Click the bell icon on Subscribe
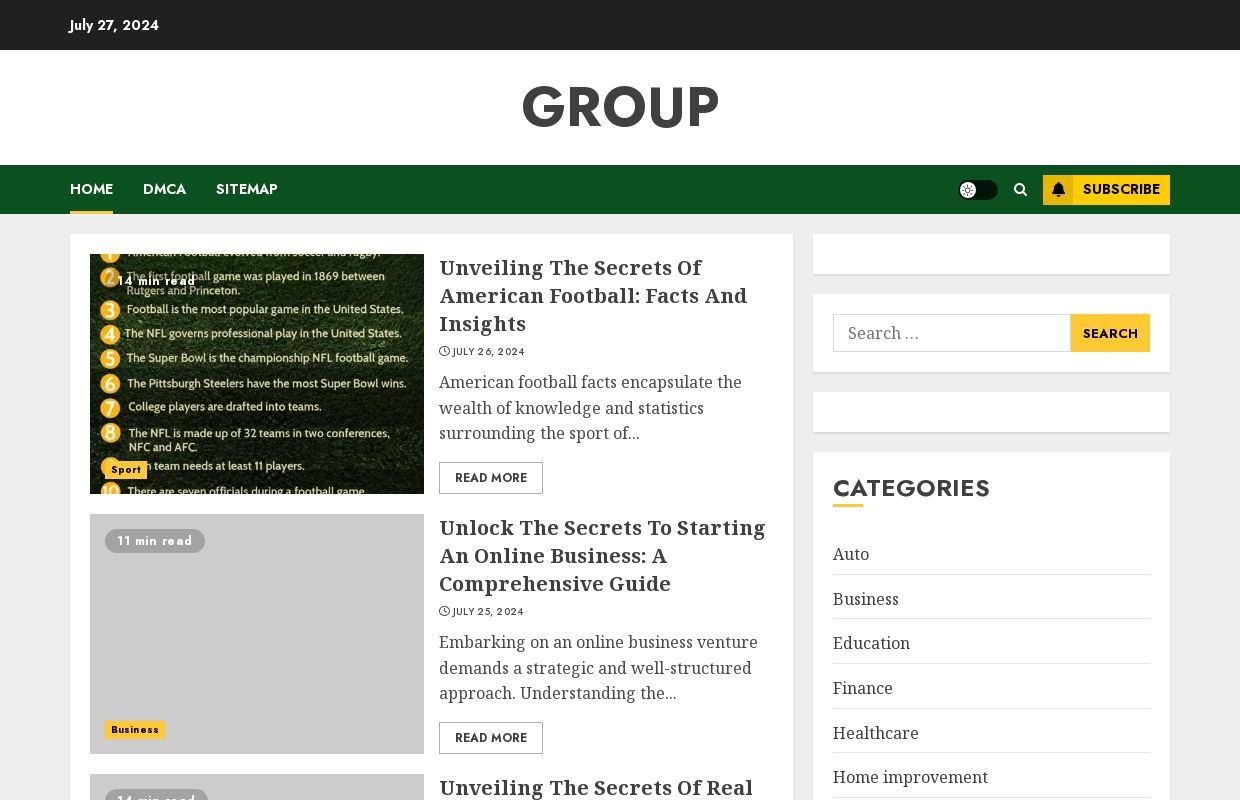 point(1058,190)
